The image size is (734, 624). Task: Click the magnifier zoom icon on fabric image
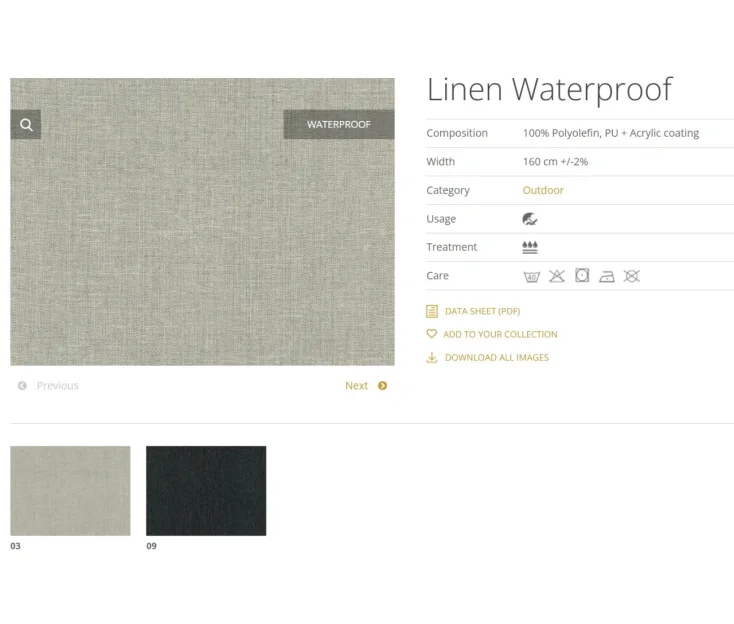pyautogui.click(x=26, y=125)
